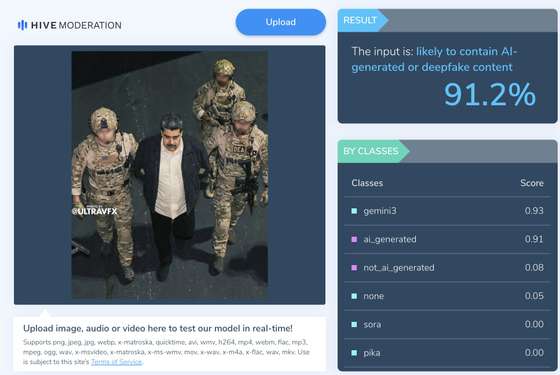Click the Classes column header
The height and width of the screenshot is (375, 560).
[367, 183]
